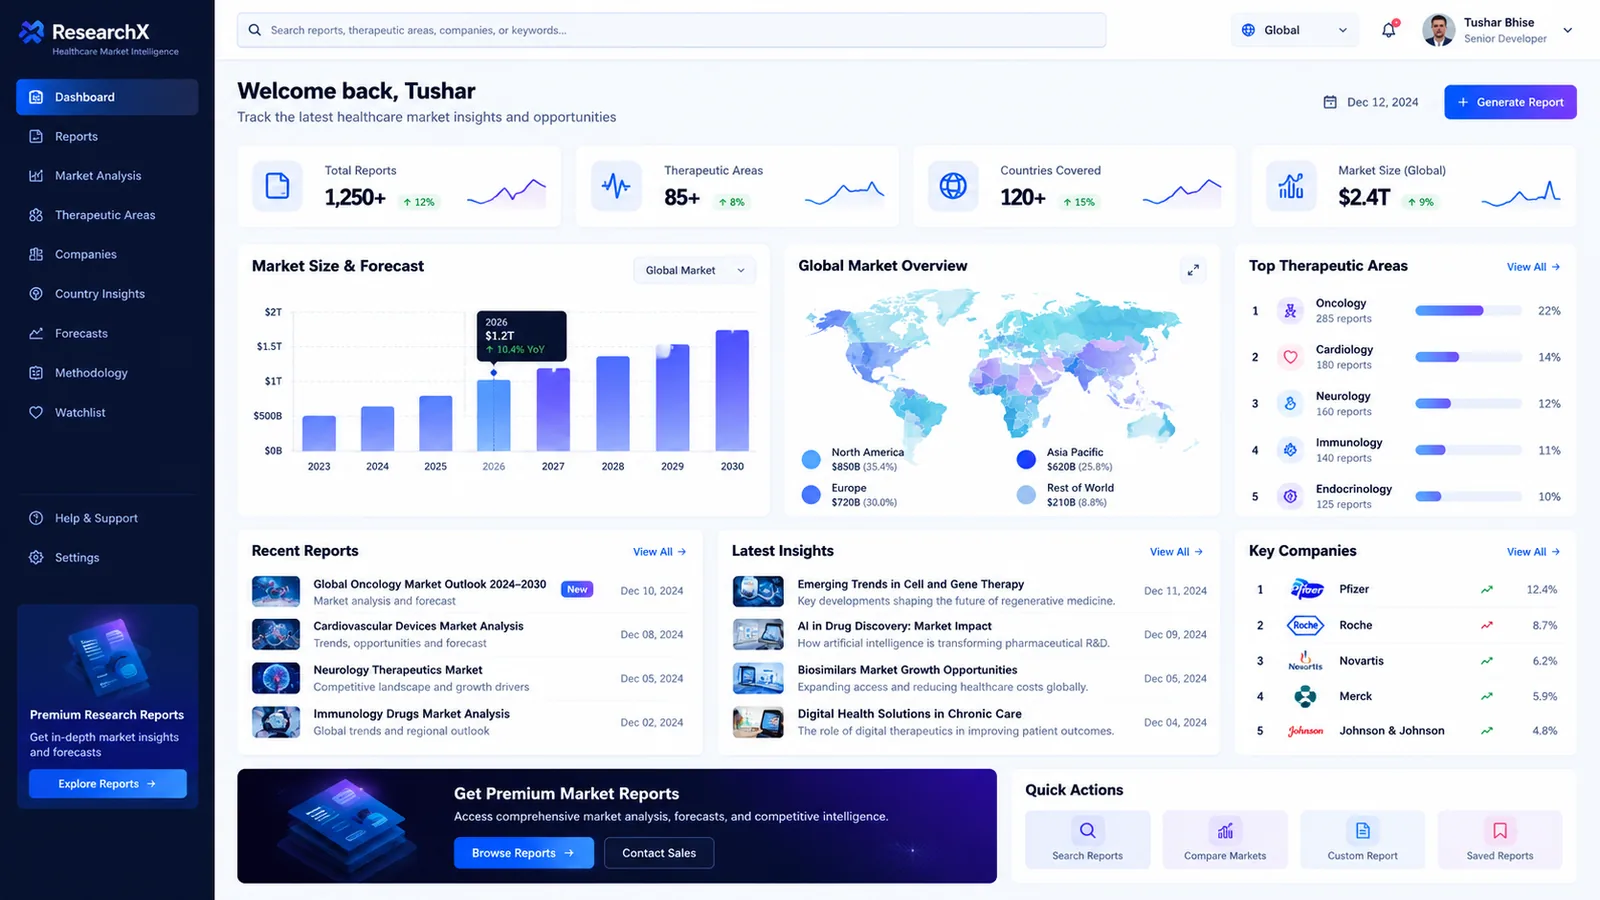Click the Johnson & Johnson logo
The image size is (1600, 900).
1306,731
